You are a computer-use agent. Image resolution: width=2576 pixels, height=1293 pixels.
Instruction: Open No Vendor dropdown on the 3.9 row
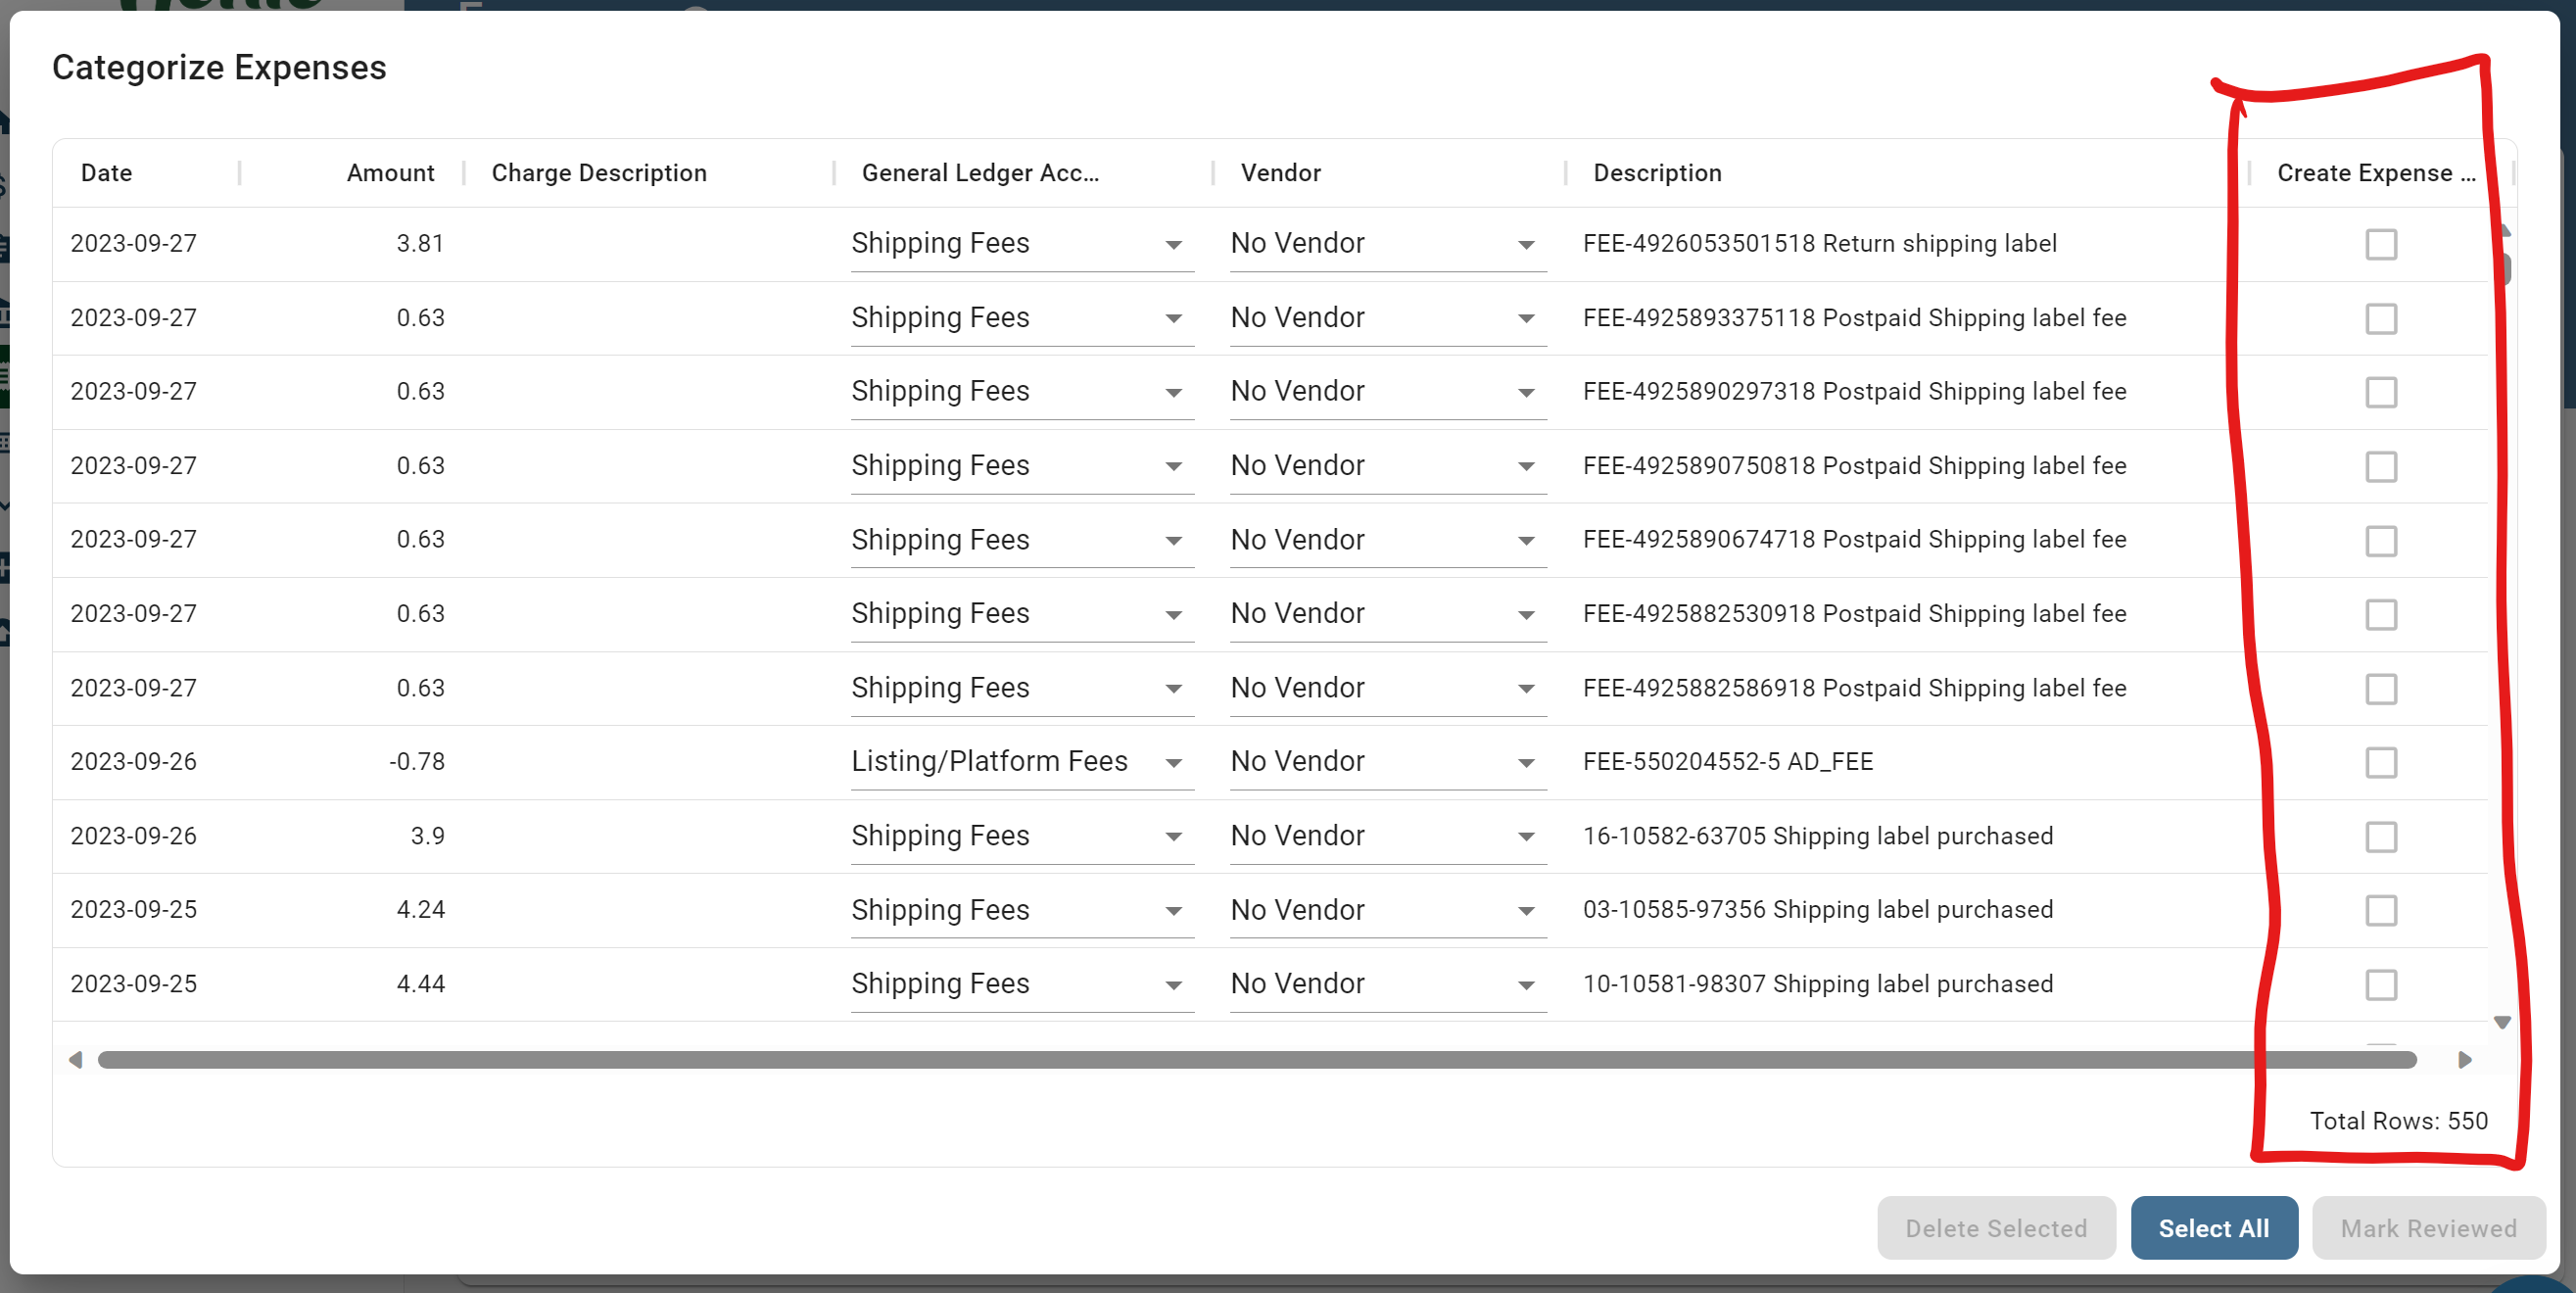pyautogui.click(x=1524, y=836)
